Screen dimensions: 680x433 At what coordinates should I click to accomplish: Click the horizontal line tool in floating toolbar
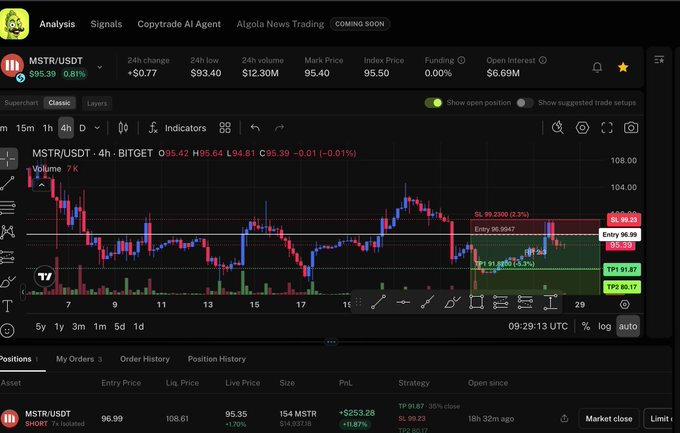tap(403, 302)
